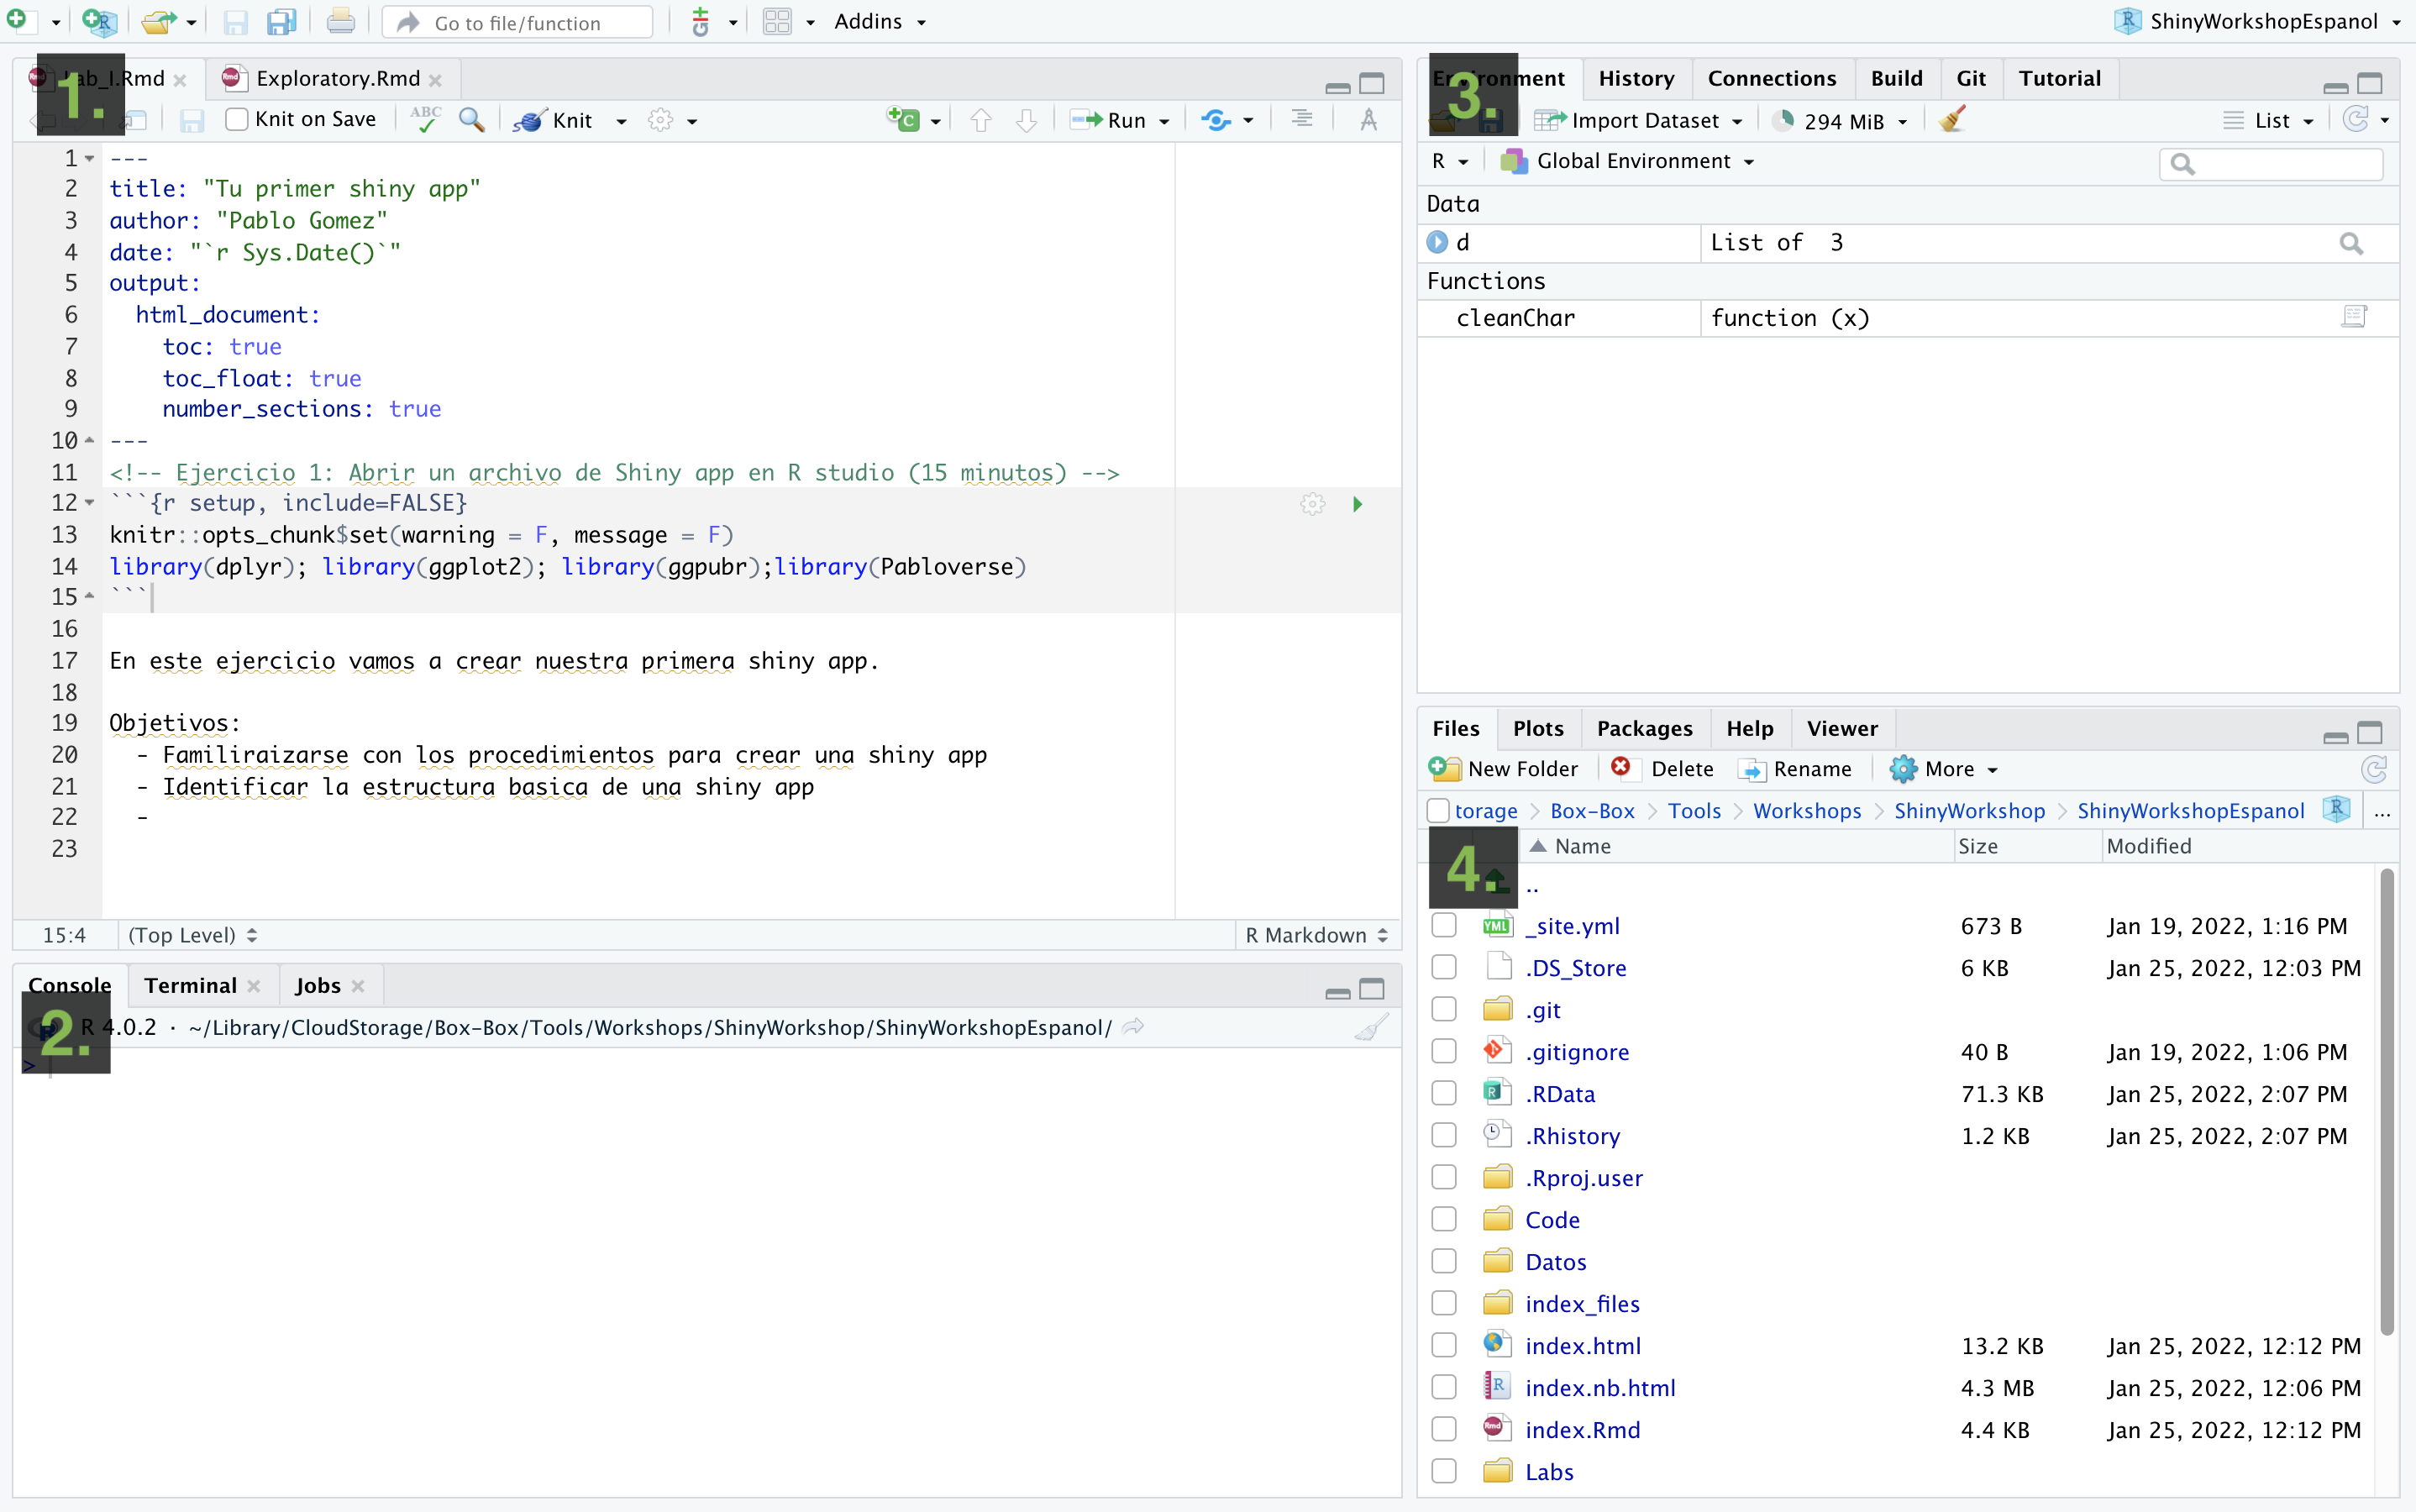Image resolution: width=2416 pixels, height=1512 pixels.
Task: View cleanChar function source icon
Action: click(x=2354, y=317)
